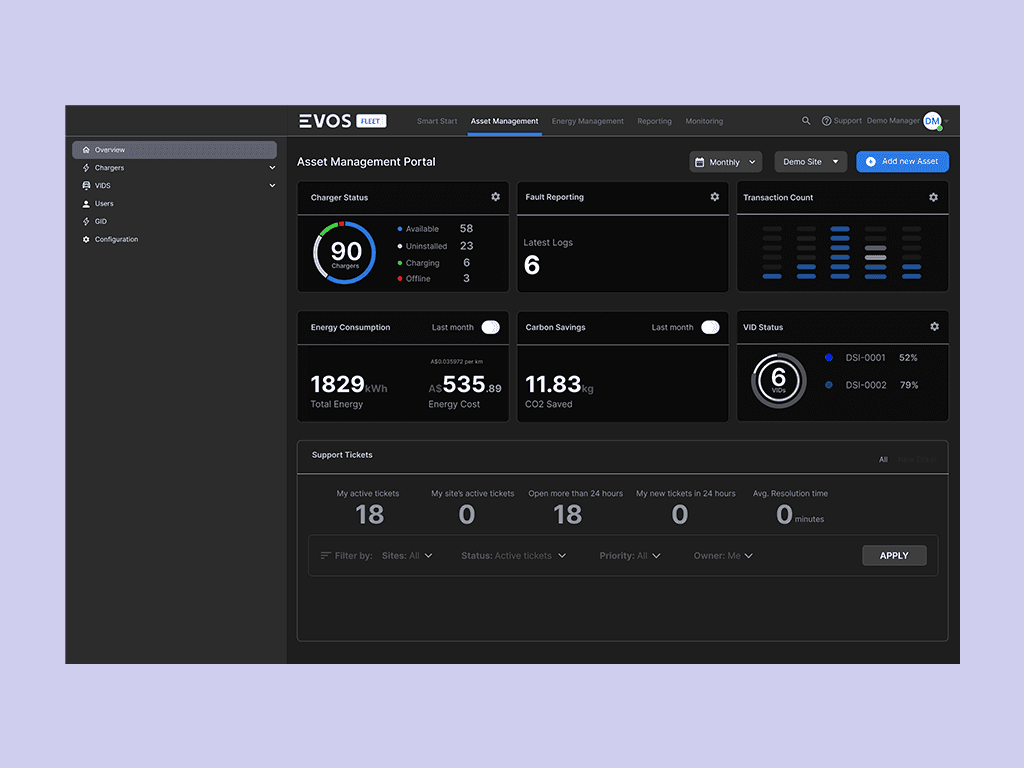Click the 90 Chargers donut chart

pyautogui.click(x=343, y=252)
